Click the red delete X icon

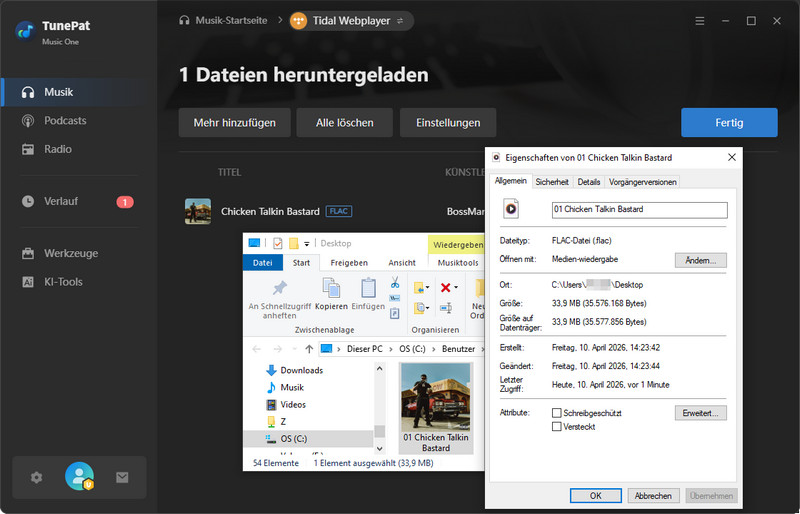[x=445, y=288]
